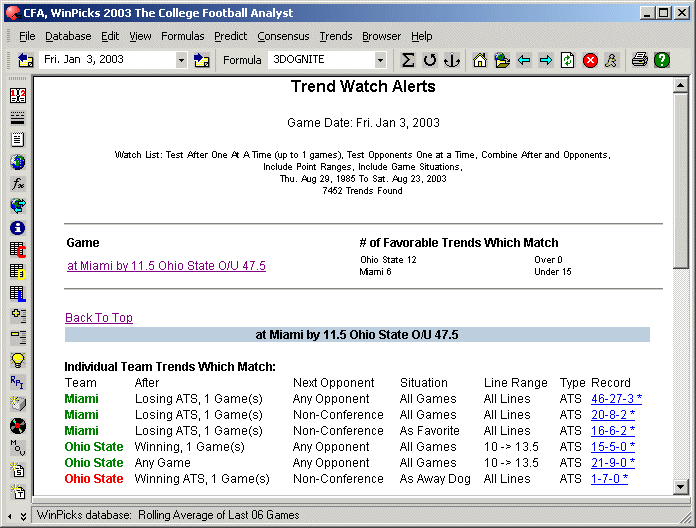Print the report with the printer icon
This screenshot has height=528, width=696.
639,59
